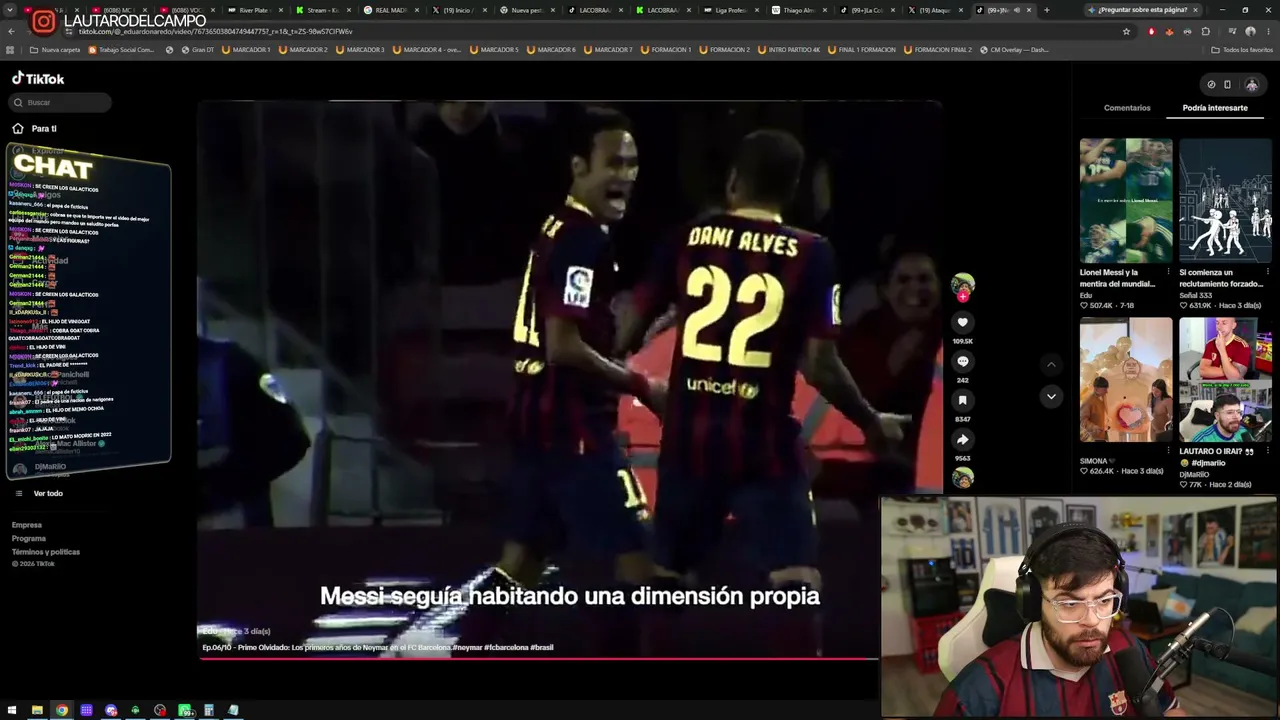Open File Explorer from the taskbar

pos(37,710)
